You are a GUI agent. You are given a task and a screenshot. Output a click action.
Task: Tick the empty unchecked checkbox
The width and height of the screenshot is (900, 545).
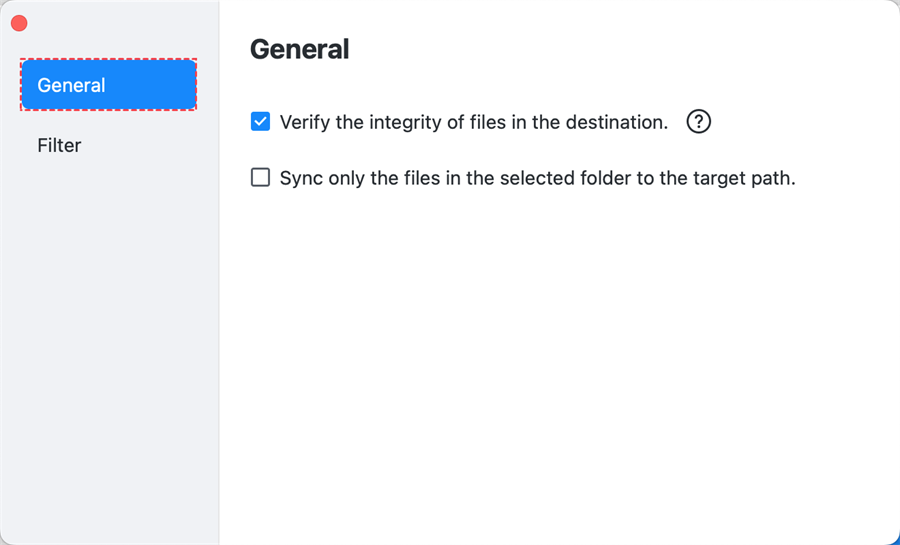click(260, 178)
